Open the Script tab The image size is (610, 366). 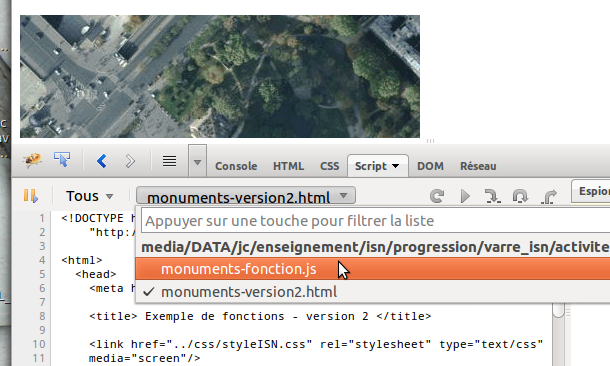[371, 166]
